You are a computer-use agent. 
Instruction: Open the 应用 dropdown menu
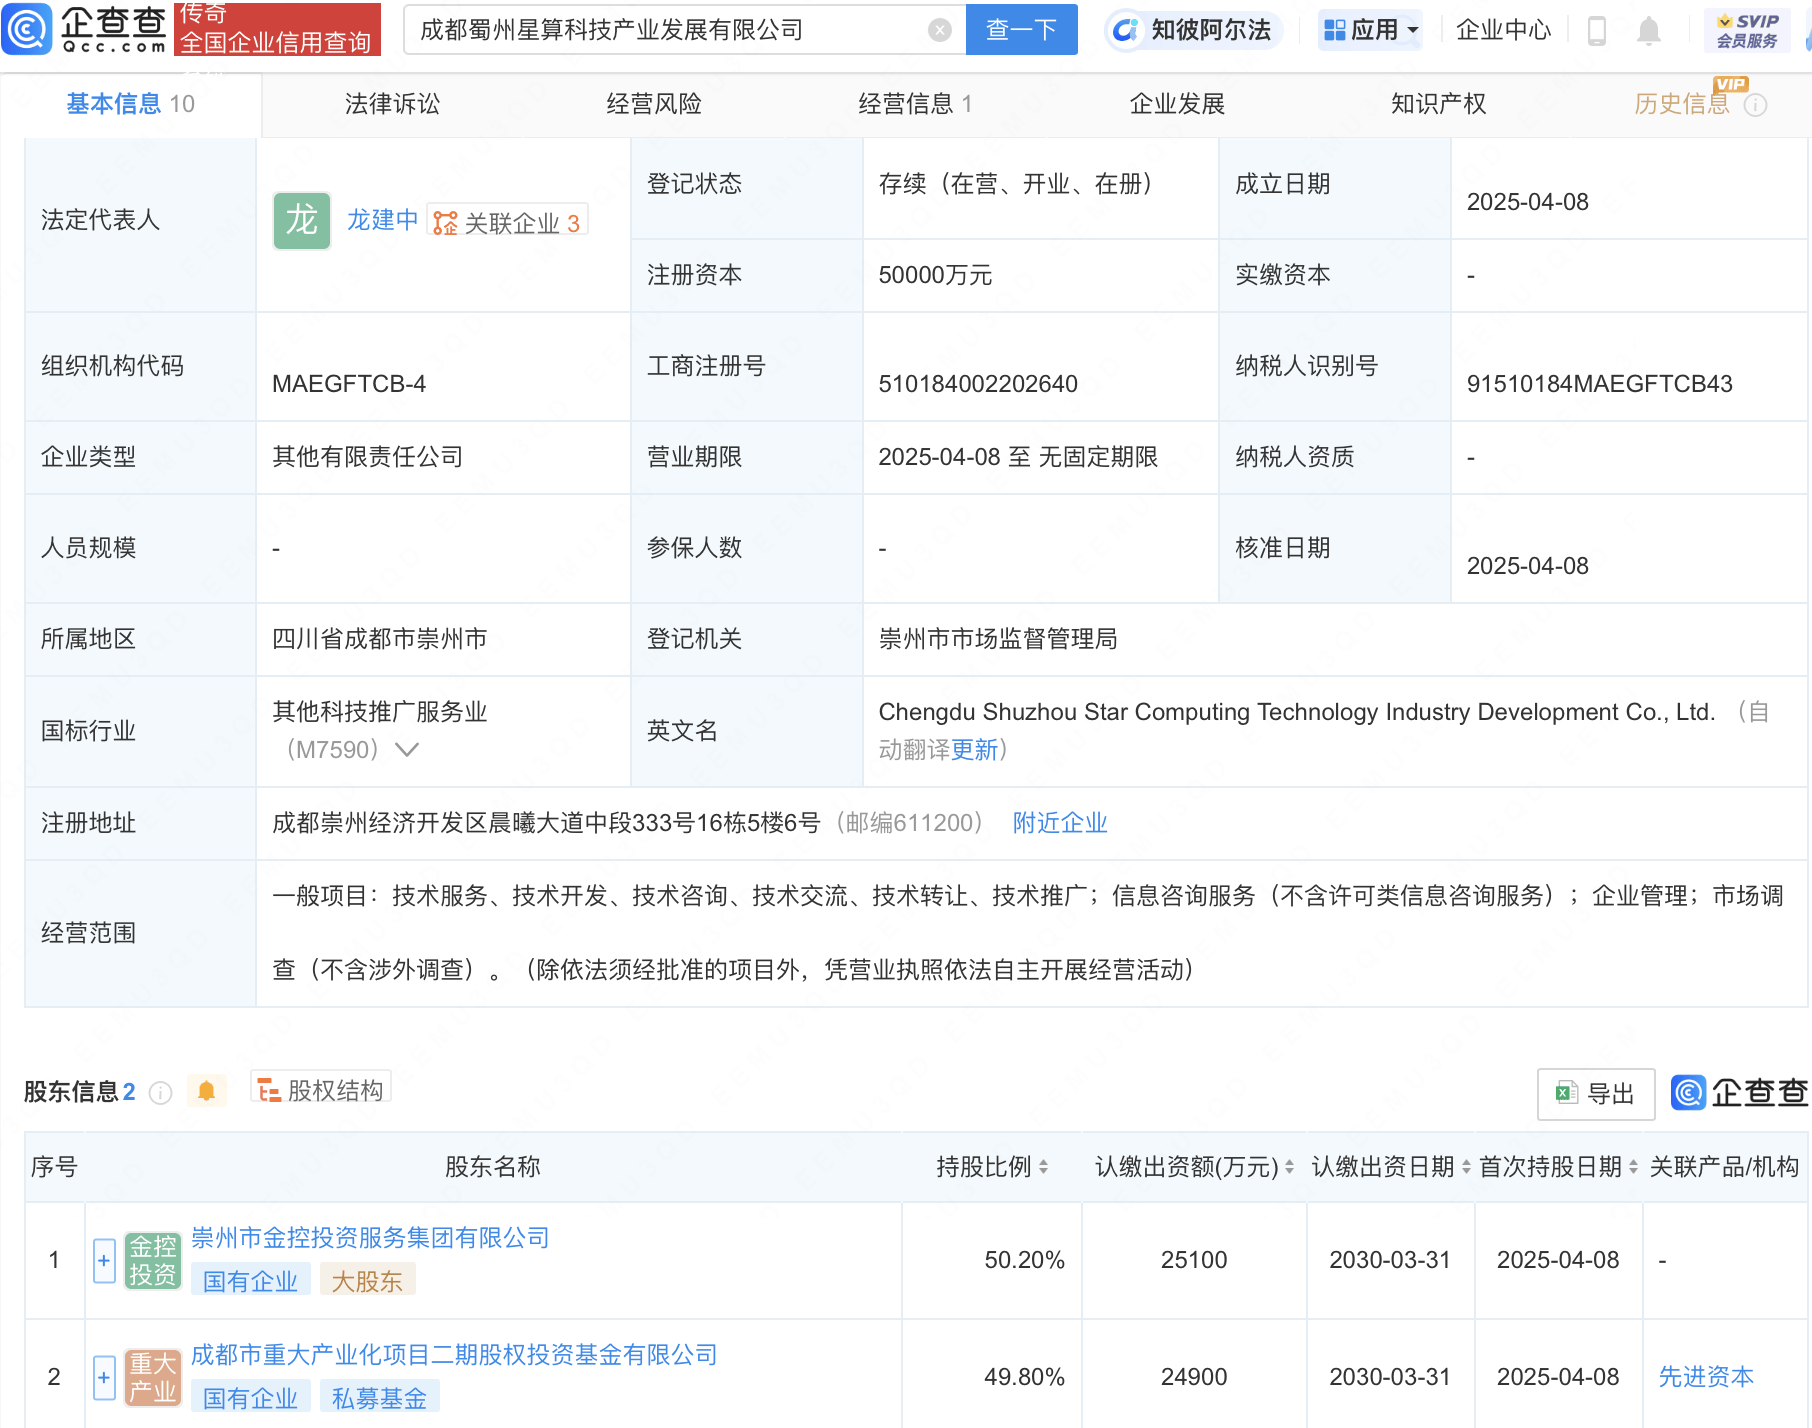click(x=1370, y=30)
